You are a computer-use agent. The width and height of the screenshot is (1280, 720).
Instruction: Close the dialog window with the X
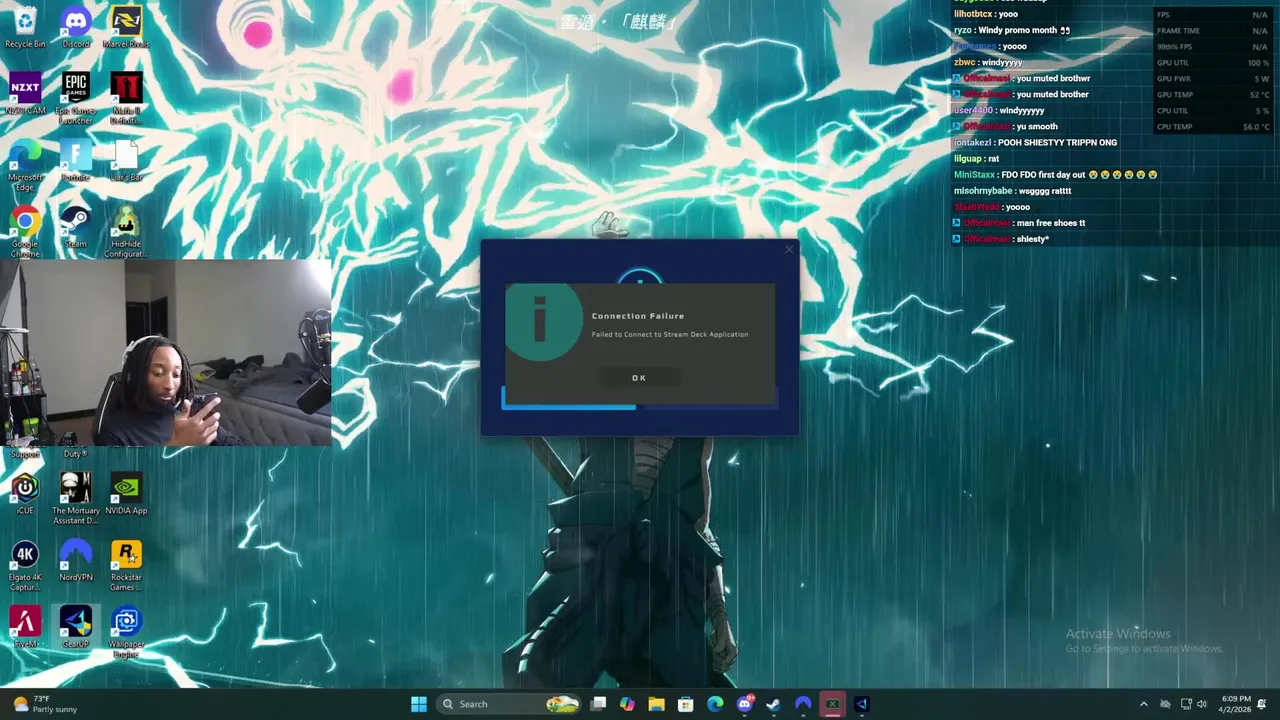789,249
